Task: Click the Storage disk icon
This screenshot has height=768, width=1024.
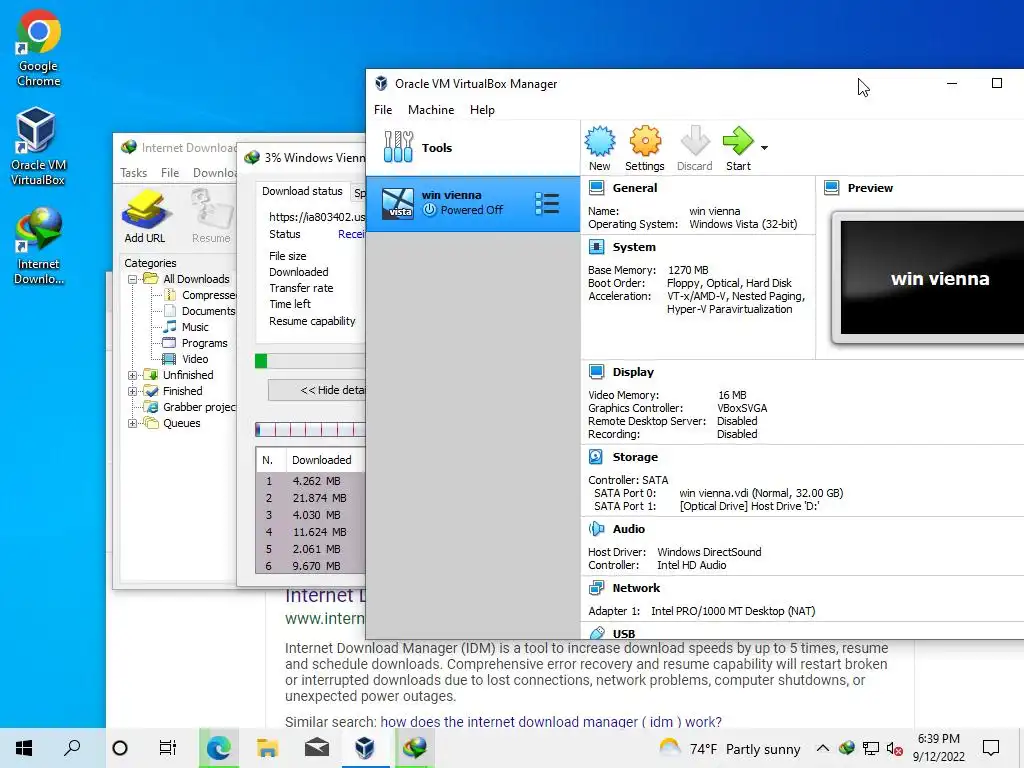Action: pyautogui.click(x=596, y=456)
